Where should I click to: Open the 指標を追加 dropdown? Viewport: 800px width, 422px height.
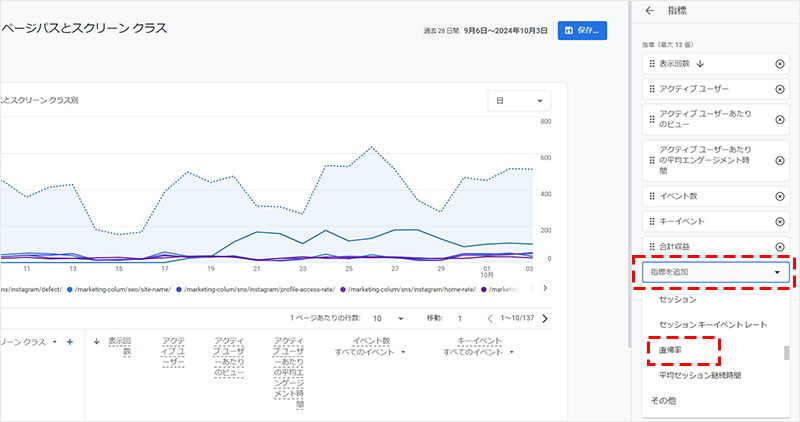click(715, 272)
